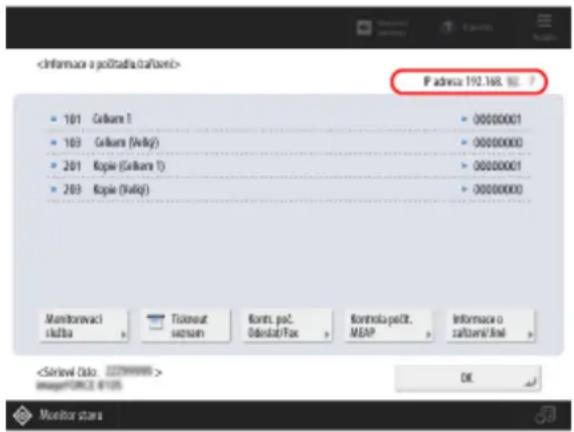
Task: Confirm with the OK button
Action: click(x=468, y=378)
